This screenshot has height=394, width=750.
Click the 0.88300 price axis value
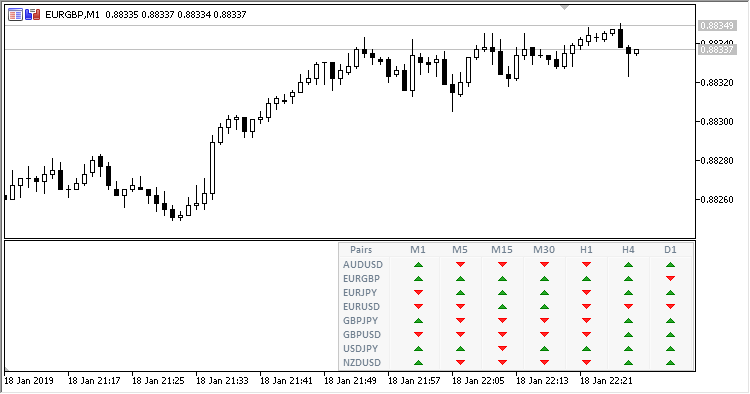[717, 121]
